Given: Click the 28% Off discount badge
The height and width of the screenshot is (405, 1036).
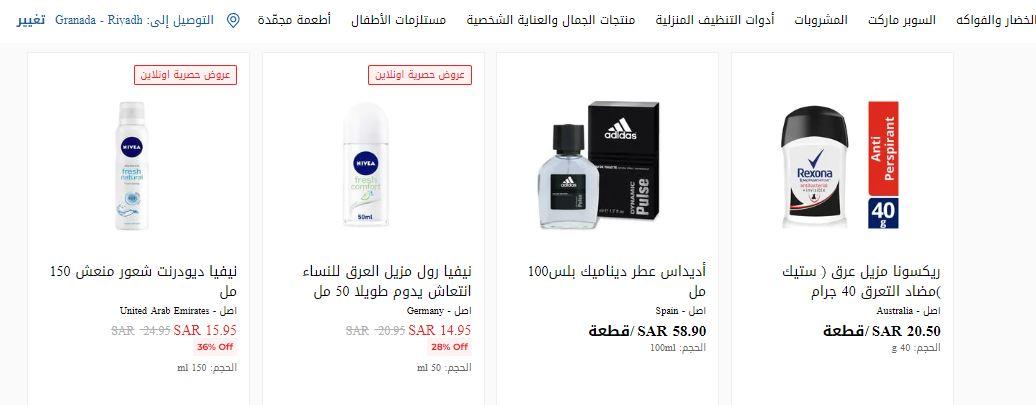Looking at the screenshot, I should coord(449,347).
